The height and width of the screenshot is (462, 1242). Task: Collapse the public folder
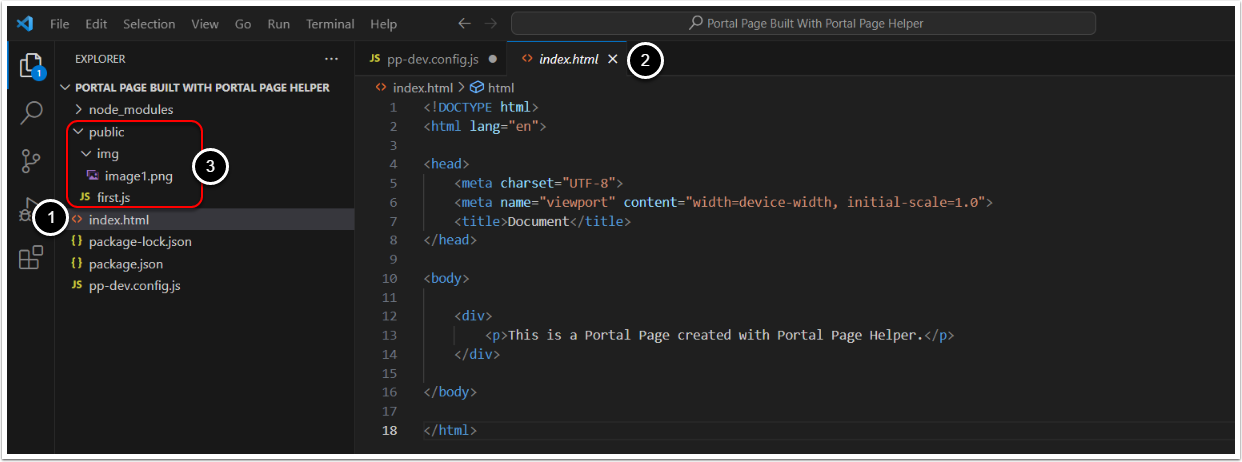[x=106, y=132]
